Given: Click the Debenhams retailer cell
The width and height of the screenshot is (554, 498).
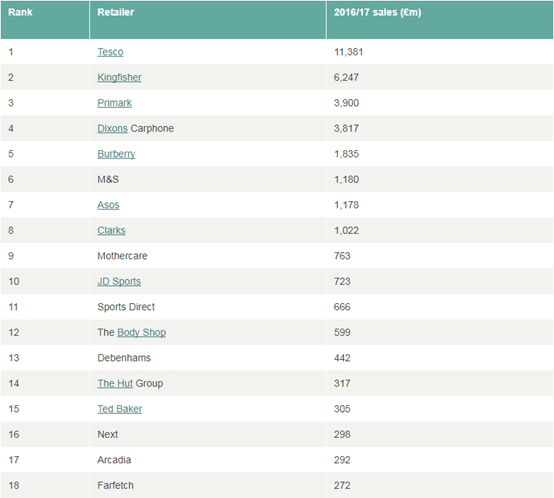Looking at the screenshot, I should pyautogui.click(x=208, y=358).
